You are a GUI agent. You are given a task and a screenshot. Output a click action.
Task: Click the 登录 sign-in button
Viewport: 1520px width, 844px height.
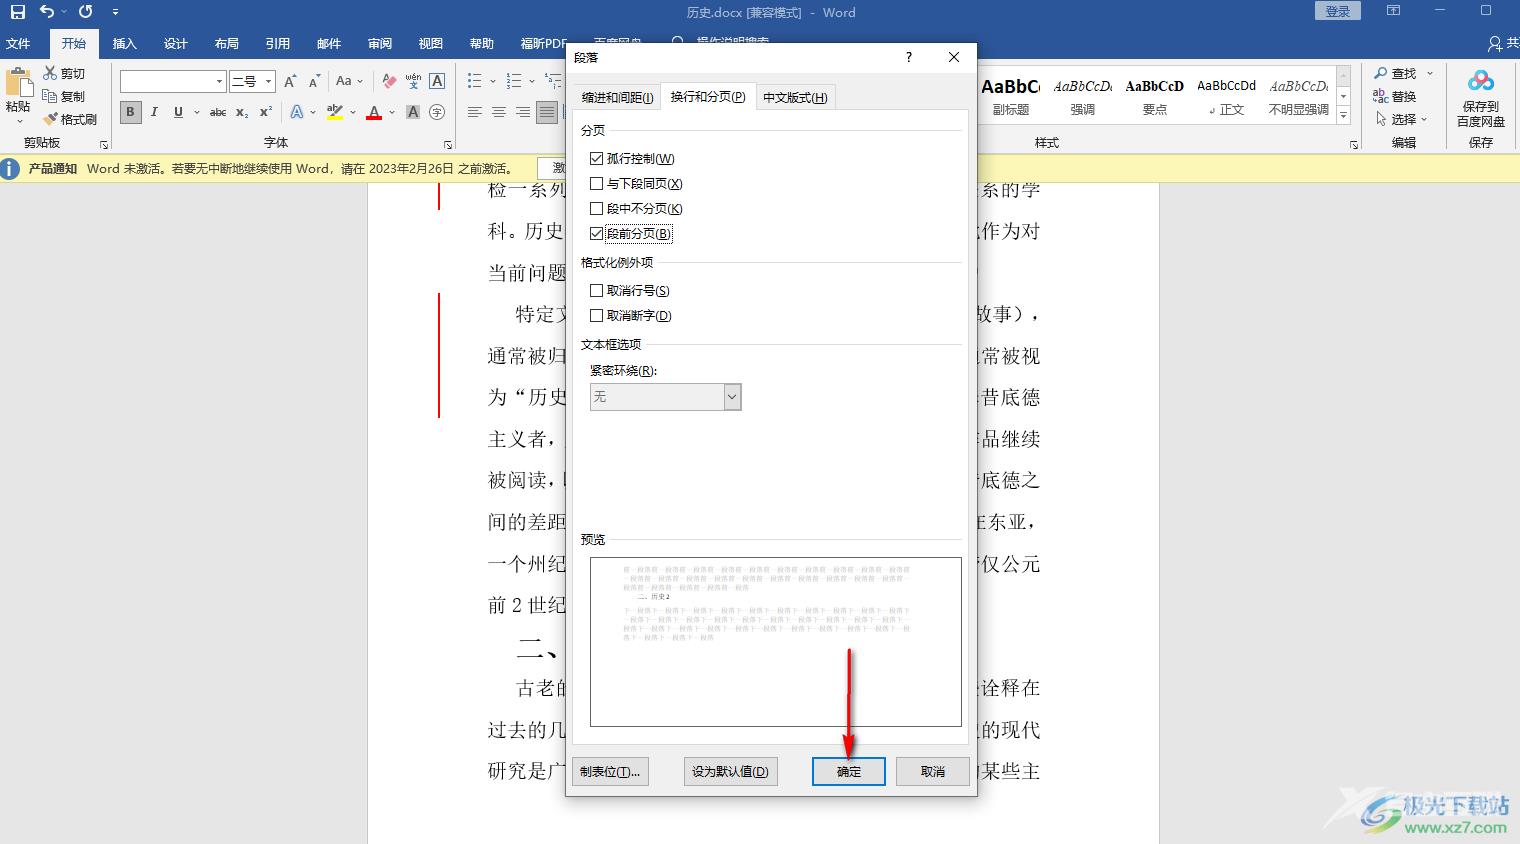pos(1338,11)
